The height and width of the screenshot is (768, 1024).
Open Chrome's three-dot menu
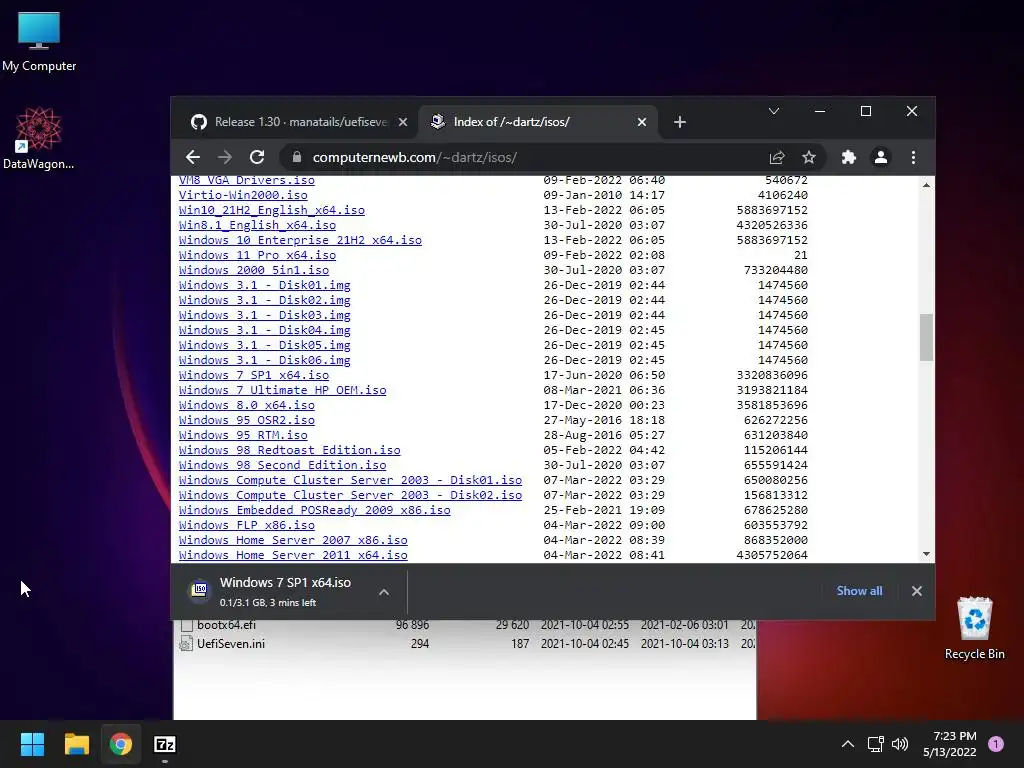pyautogui.click(x=913, y=157)
